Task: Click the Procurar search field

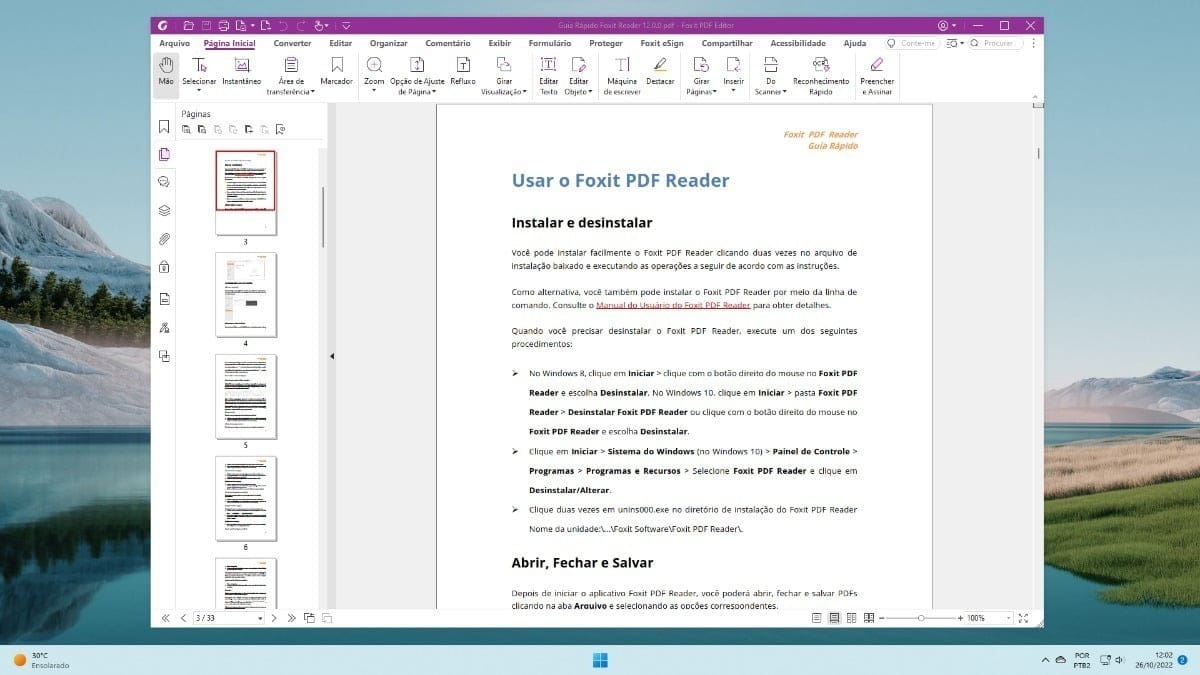Action: click(x=994, y=43)
